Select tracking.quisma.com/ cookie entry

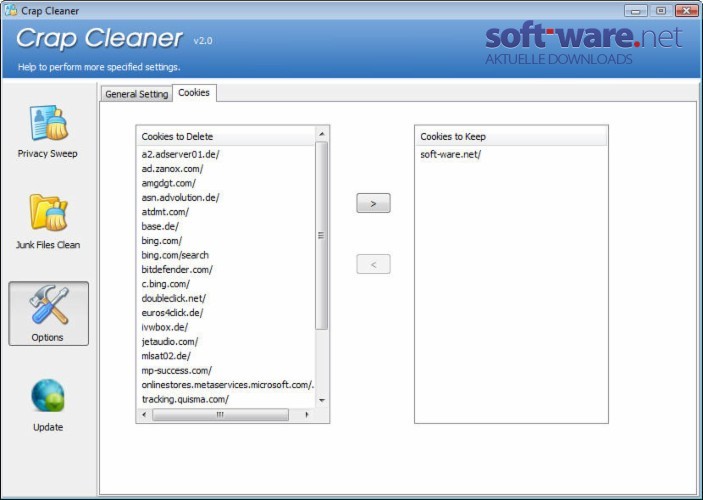[185, 399]
